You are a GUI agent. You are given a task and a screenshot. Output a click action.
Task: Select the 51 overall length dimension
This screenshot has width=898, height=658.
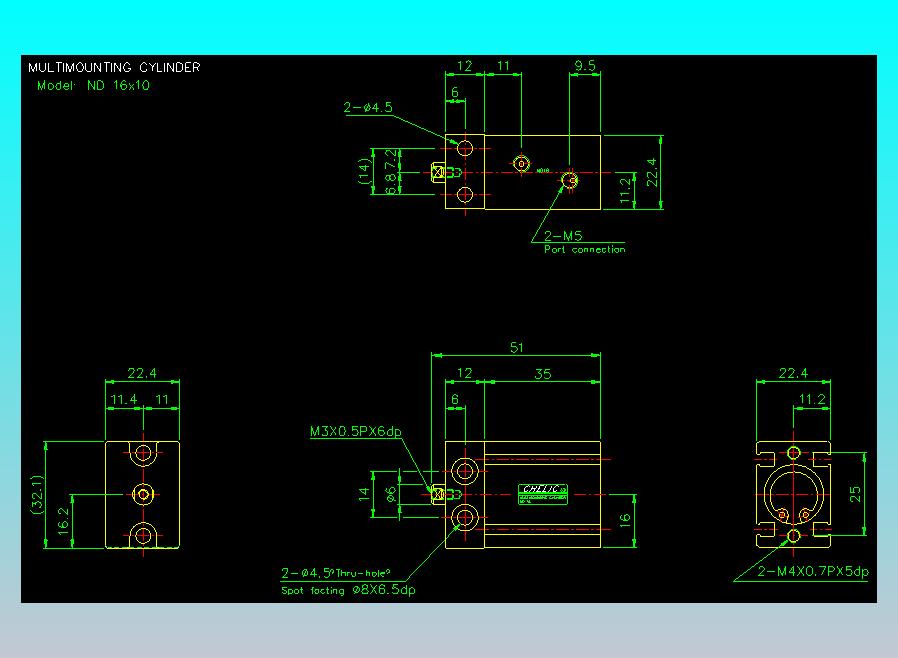516,348
